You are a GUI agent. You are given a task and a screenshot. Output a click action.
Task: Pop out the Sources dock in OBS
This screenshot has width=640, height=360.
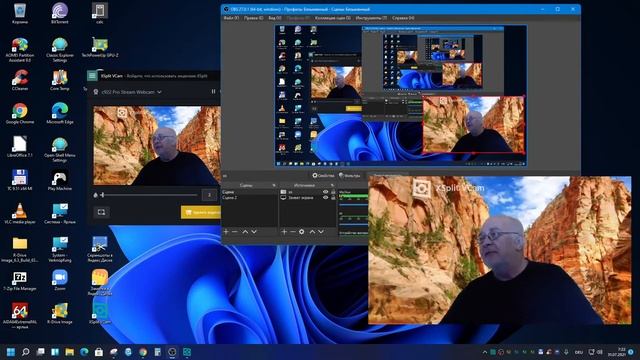[x=332, y=185]
